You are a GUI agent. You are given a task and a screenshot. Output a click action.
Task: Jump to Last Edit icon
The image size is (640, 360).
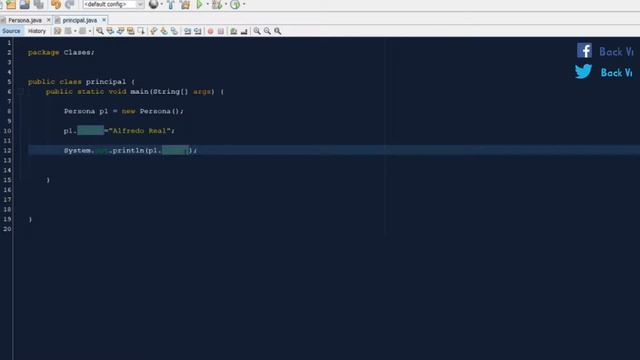pos(58,31)
